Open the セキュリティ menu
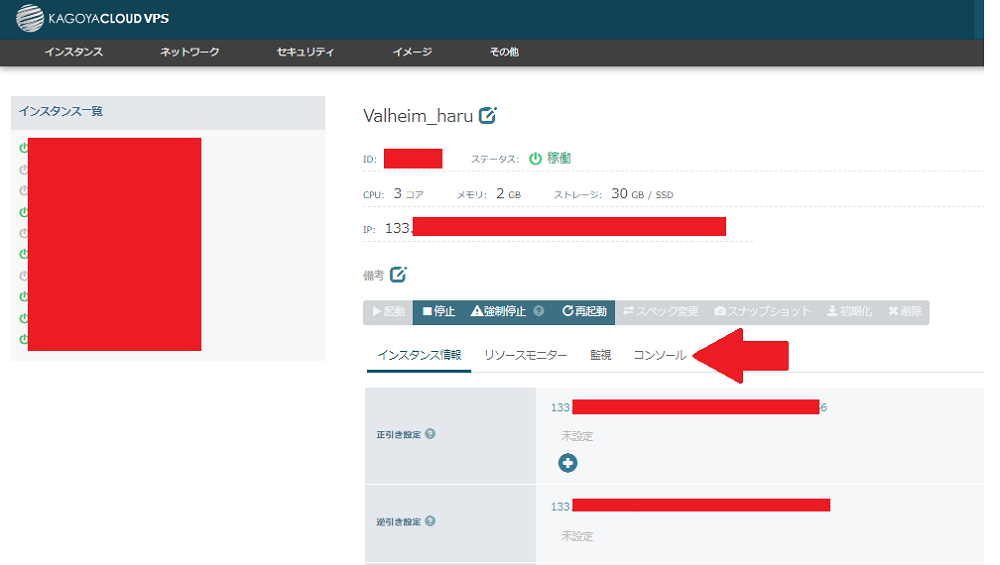This screenshot has width=1000, height=565. click(x=305, y=52)
